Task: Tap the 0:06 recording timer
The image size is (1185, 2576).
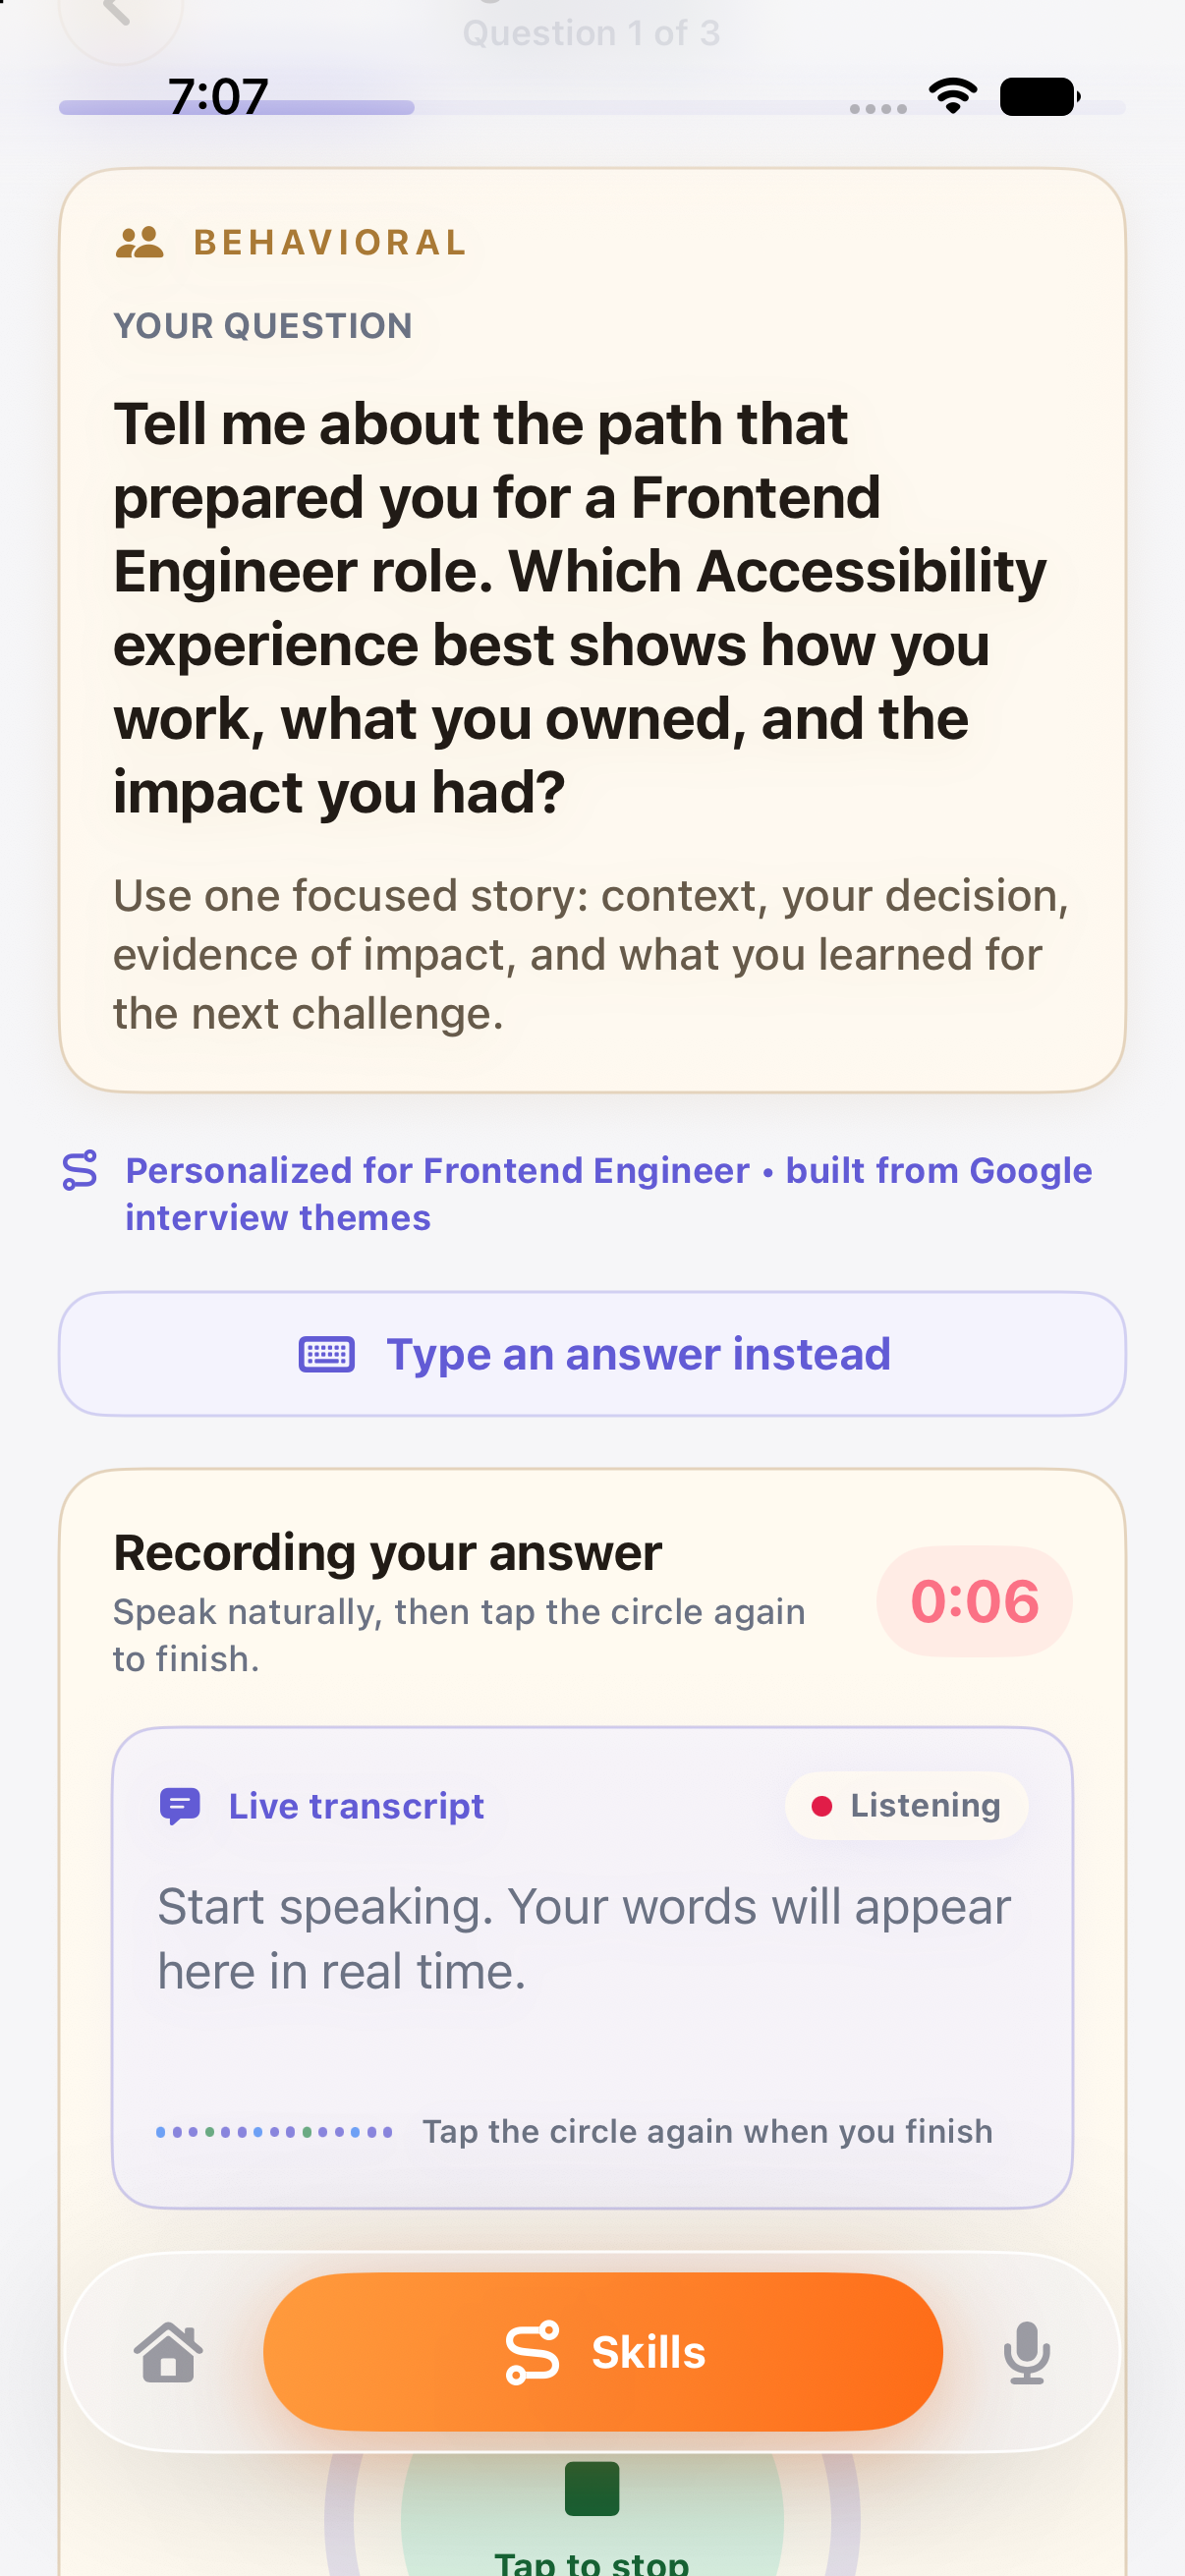Action: 974,1601
